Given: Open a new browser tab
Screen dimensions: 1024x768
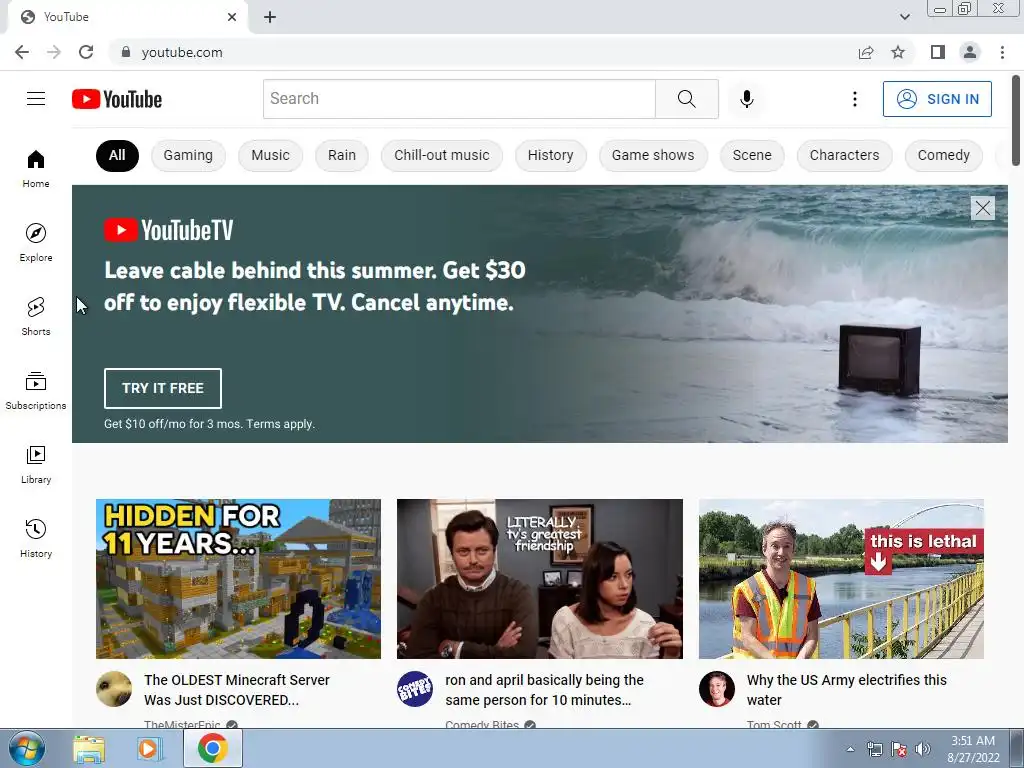Looking at the screenshot, I should point(270,17).
